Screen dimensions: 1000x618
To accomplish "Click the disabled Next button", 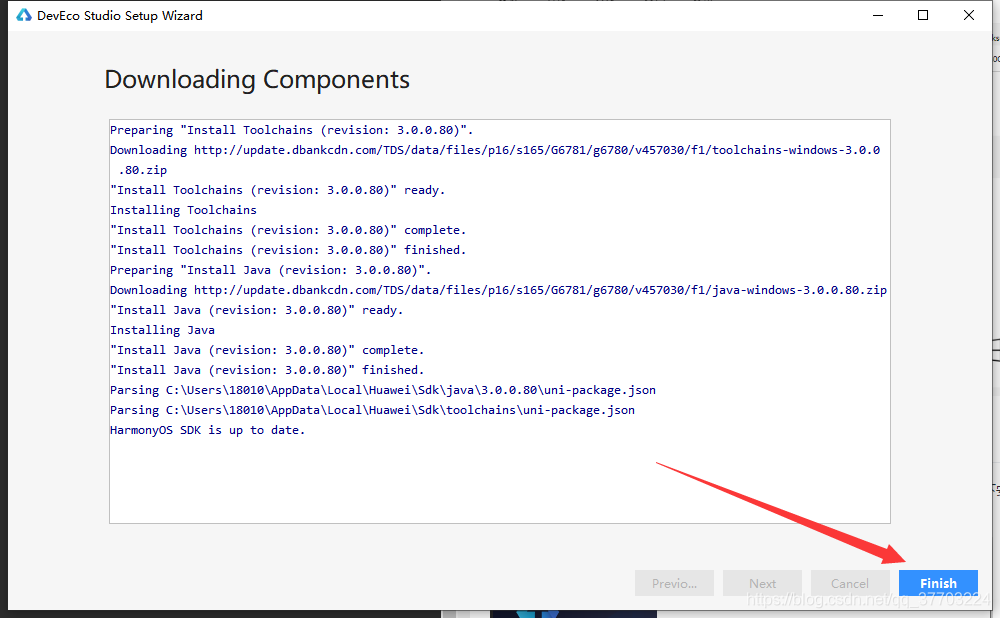I will pyautogui.click(x=762, y=583).
